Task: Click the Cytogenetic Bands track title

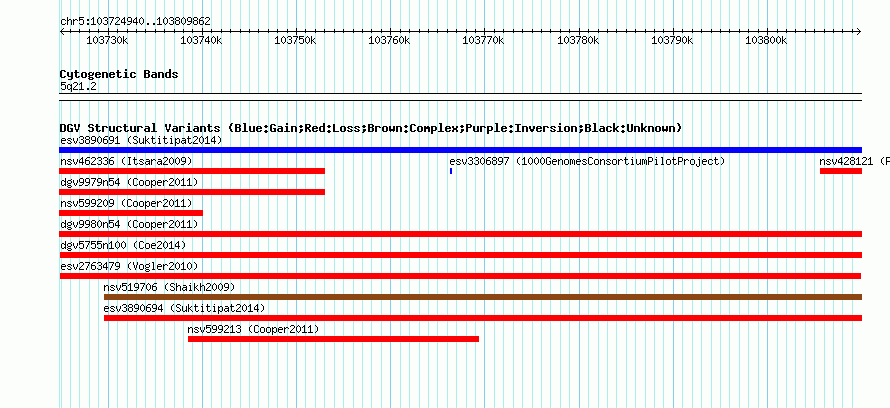Action: click(x=119, y=74)
